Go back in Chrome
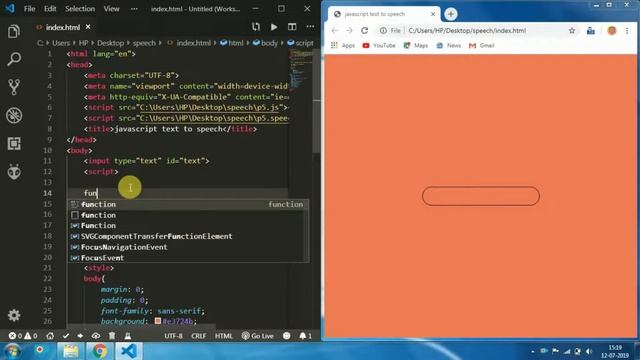Image resolution: width=640 pixels, height=360 pixels. pos(335,31)
